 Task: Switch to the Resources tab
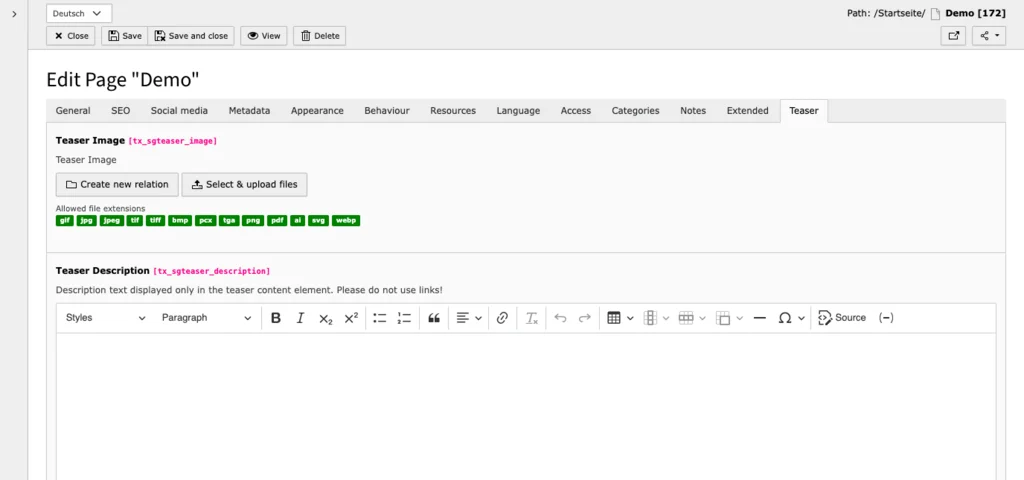coord(453,111)
